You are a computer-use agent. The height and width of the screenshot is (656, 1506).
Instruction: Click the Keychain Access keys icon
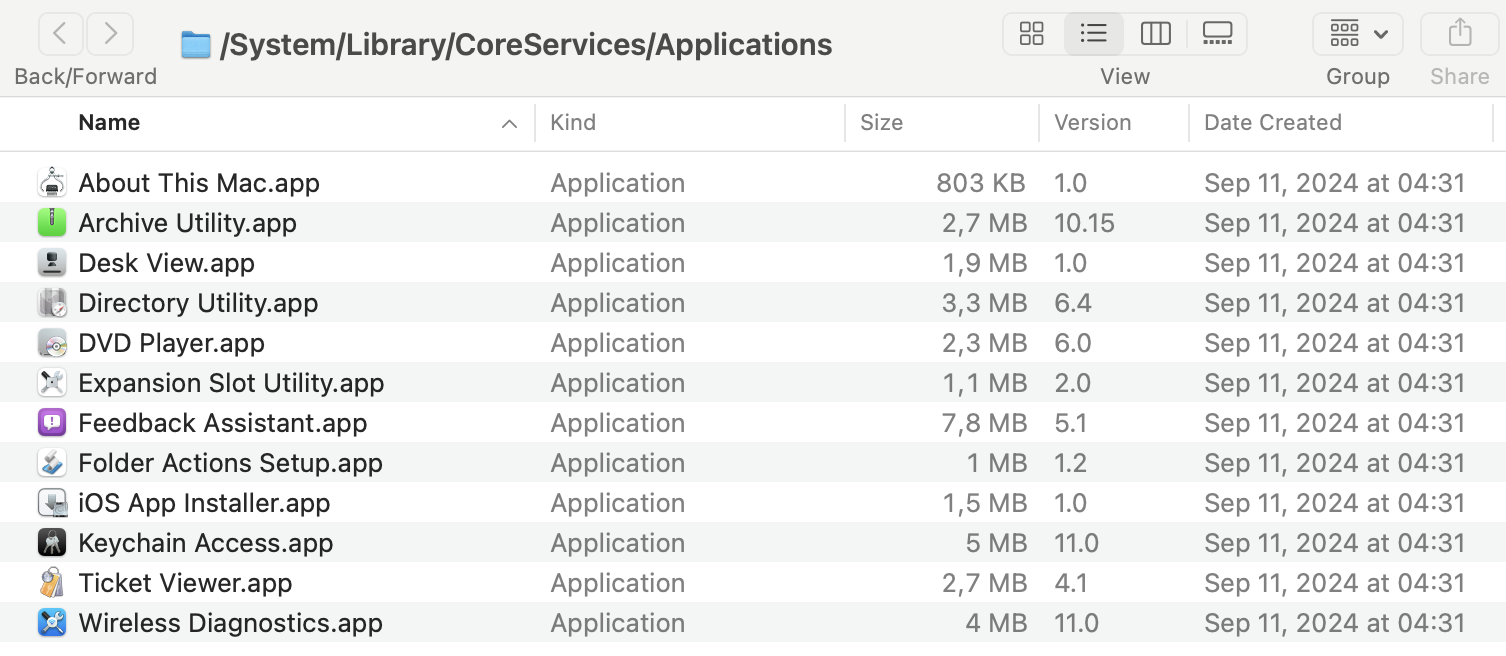(52, 543)
